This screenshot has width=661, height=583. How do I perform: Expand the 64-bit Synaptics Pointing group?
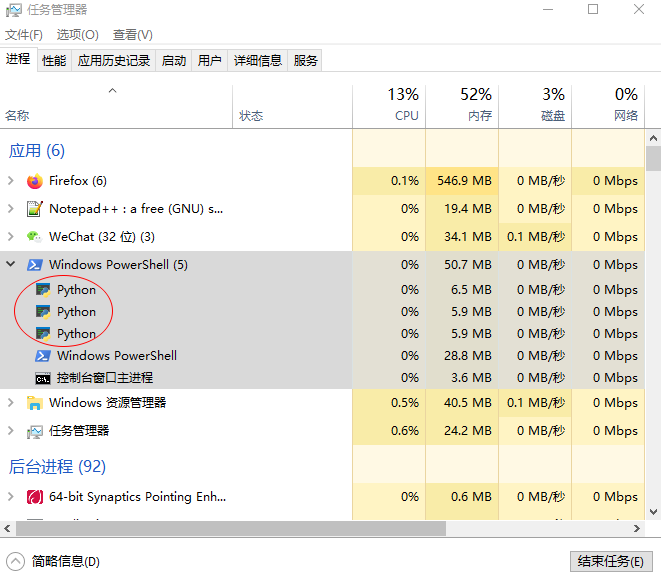11,497
